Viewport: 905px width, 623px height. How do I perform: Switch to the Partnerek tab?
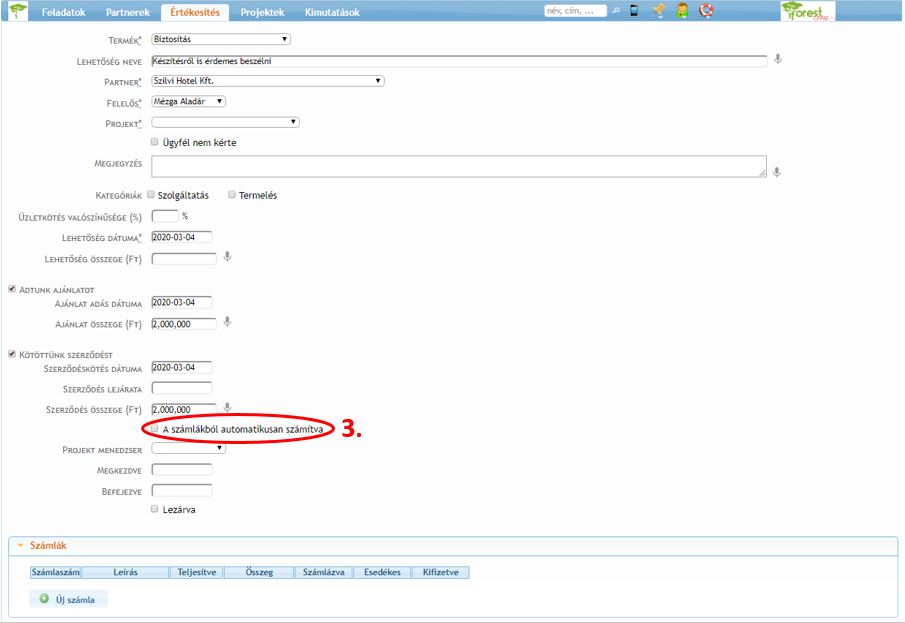(128, 12)
